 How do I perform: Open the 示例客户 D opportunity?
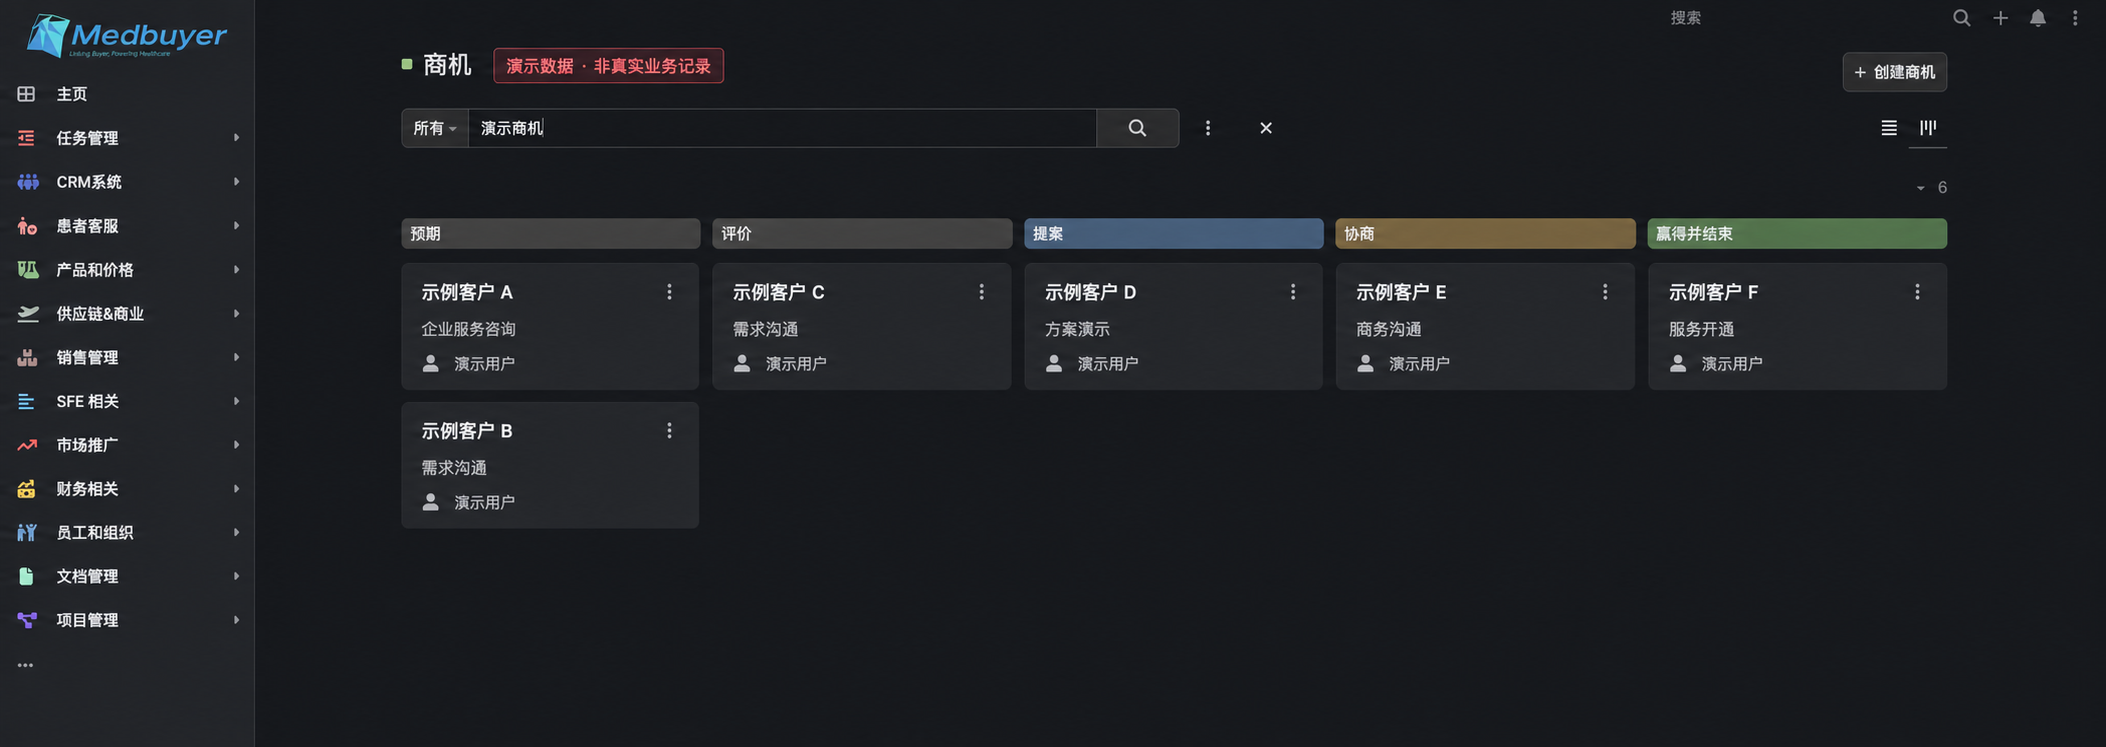click(1090, 292)
